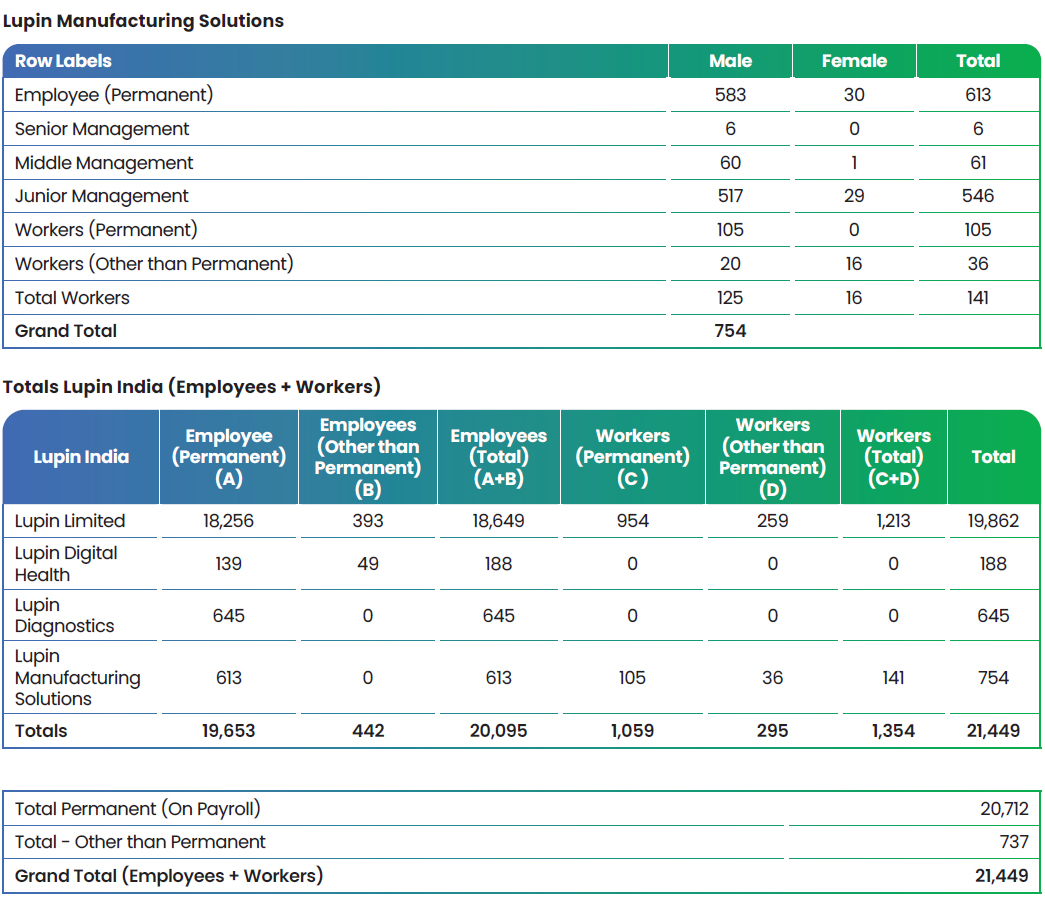Click the value 737
The height and width of the screenshot is (903, 1045).
[x=1014, y=842]
